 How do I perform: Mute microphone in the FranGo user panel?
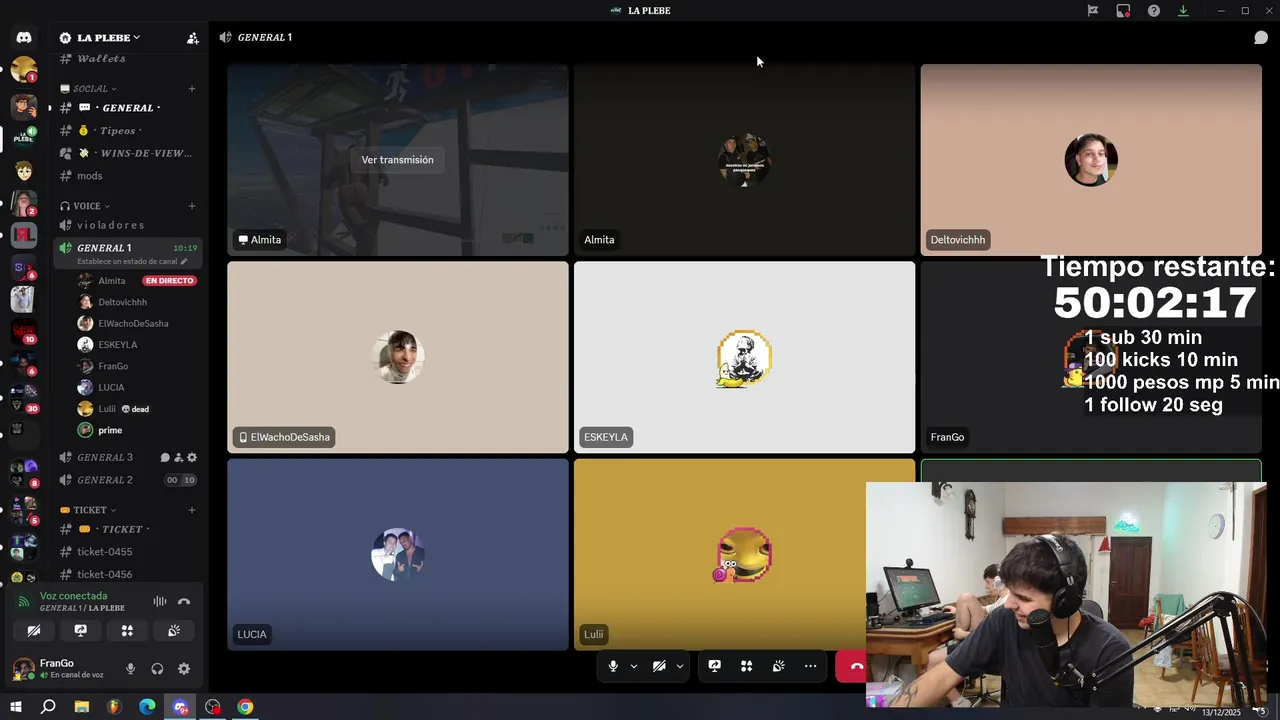pyautogui.click(x=130, y=669)
